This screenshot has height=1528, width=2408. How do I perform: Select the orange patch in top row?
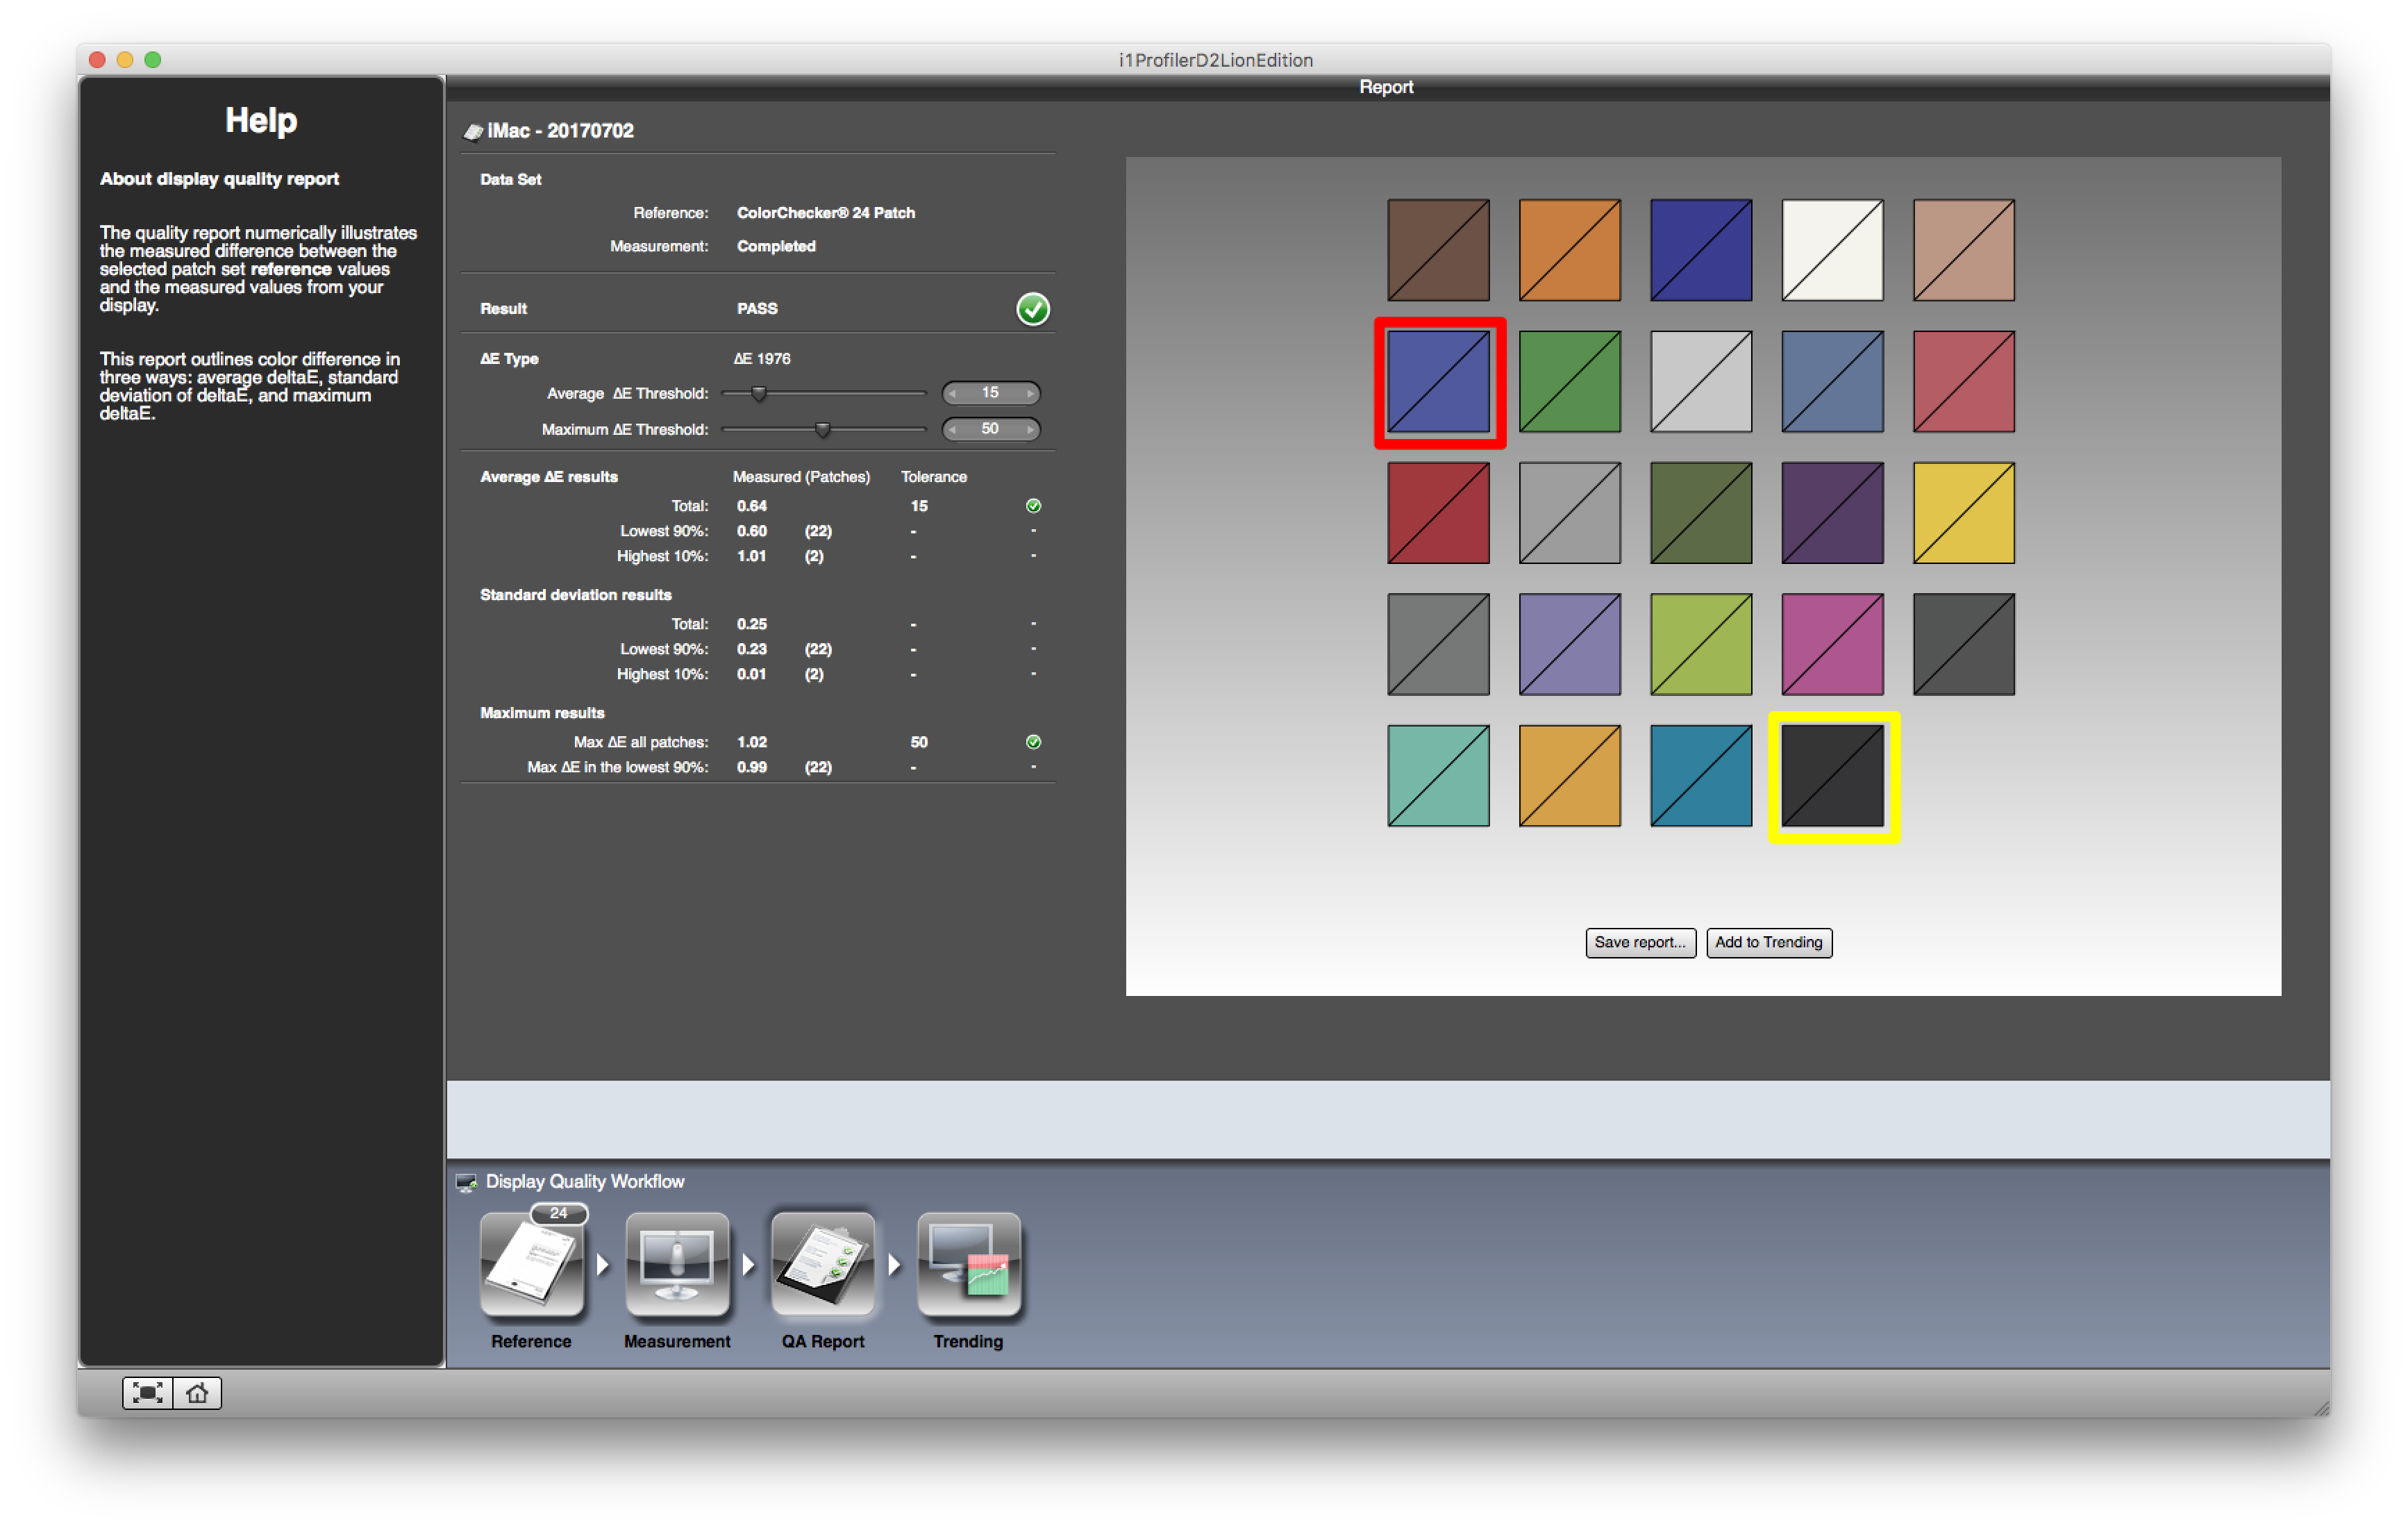(x=1569, y=250)
